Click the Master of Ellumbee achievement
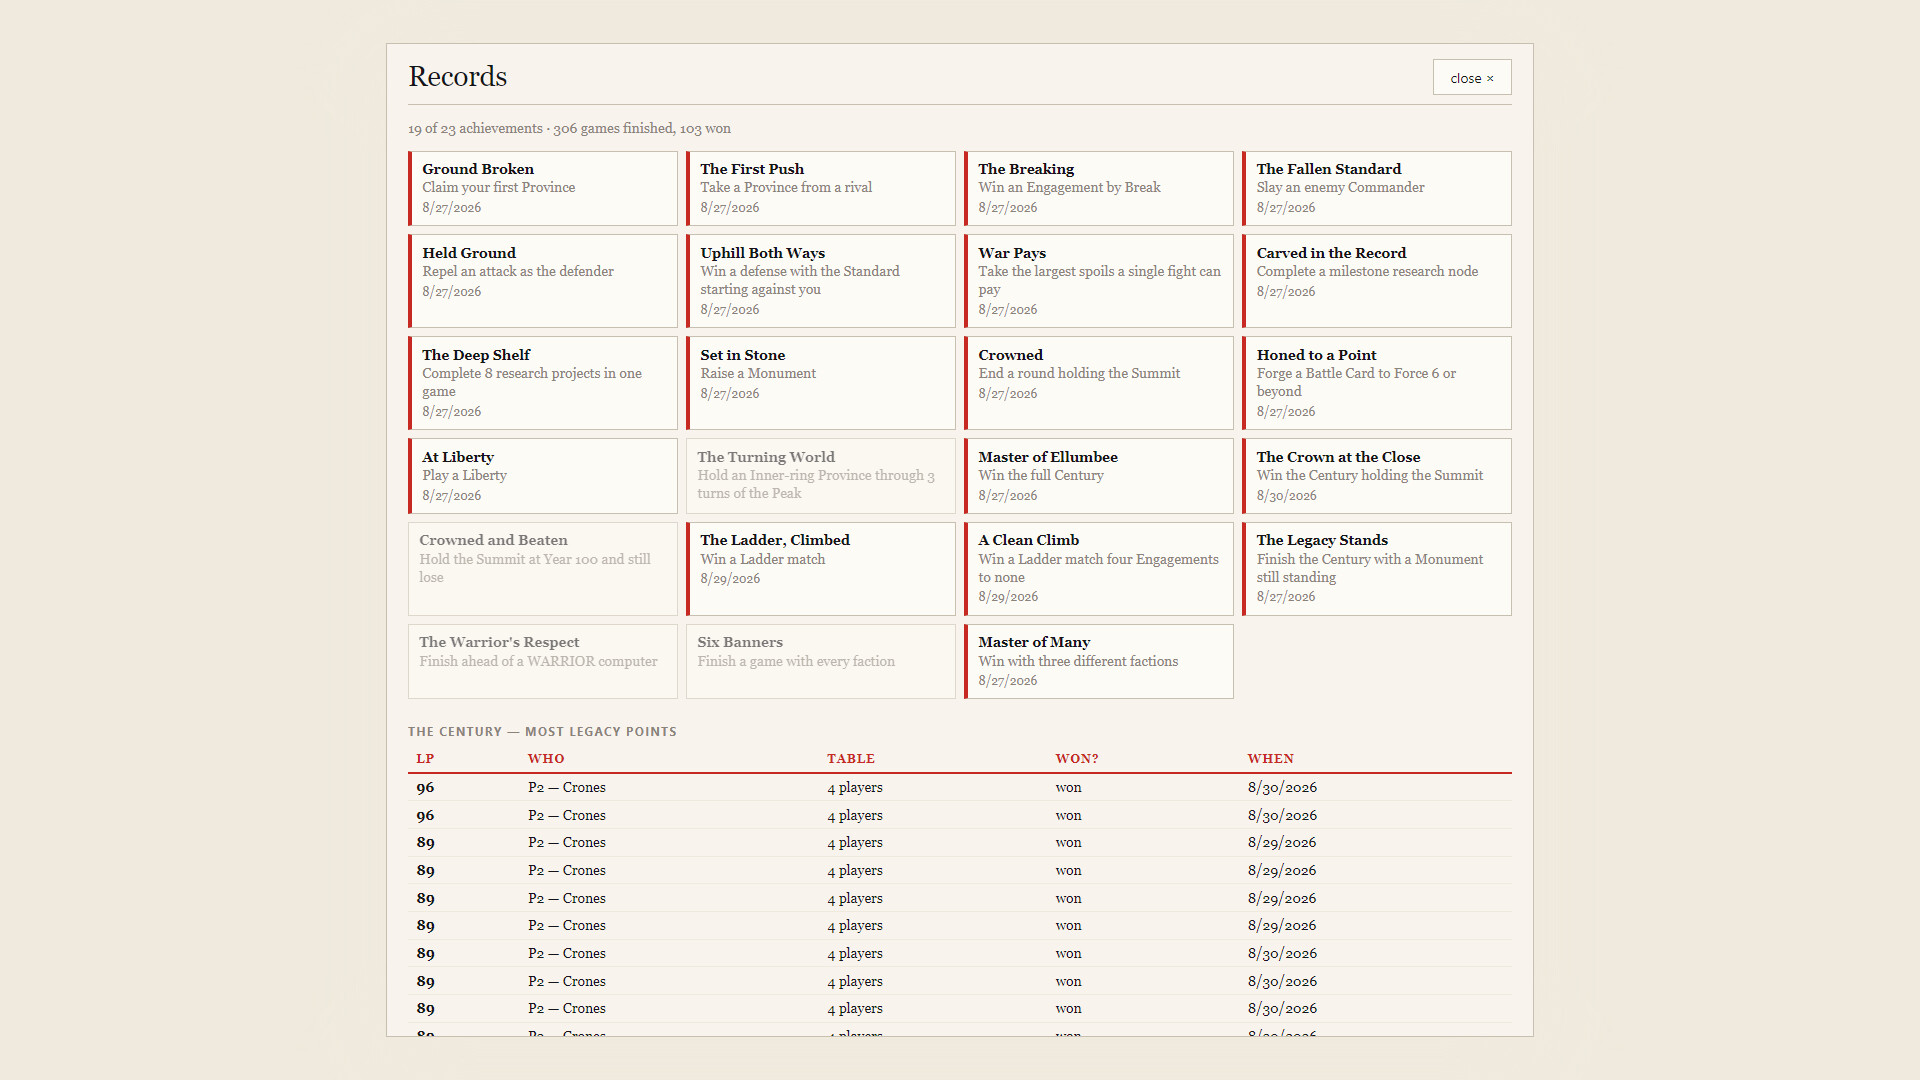The image size is (1920, 1080). coord(1099,476)
